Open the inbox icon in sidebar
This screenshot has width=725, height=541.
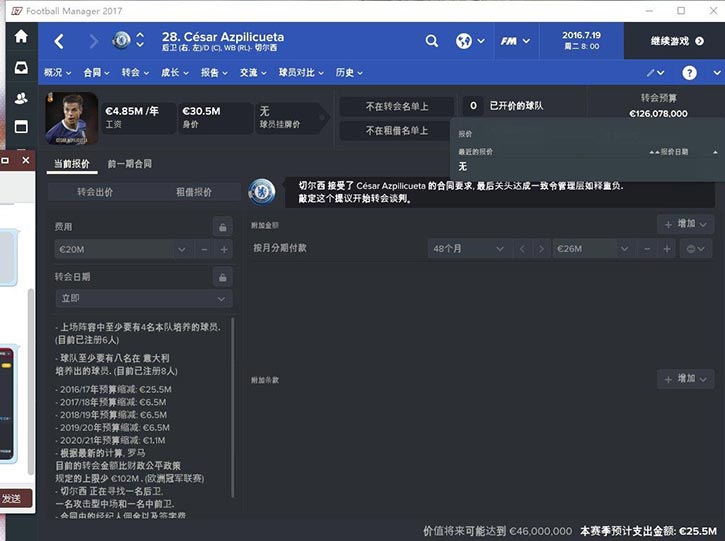point(21,68)
